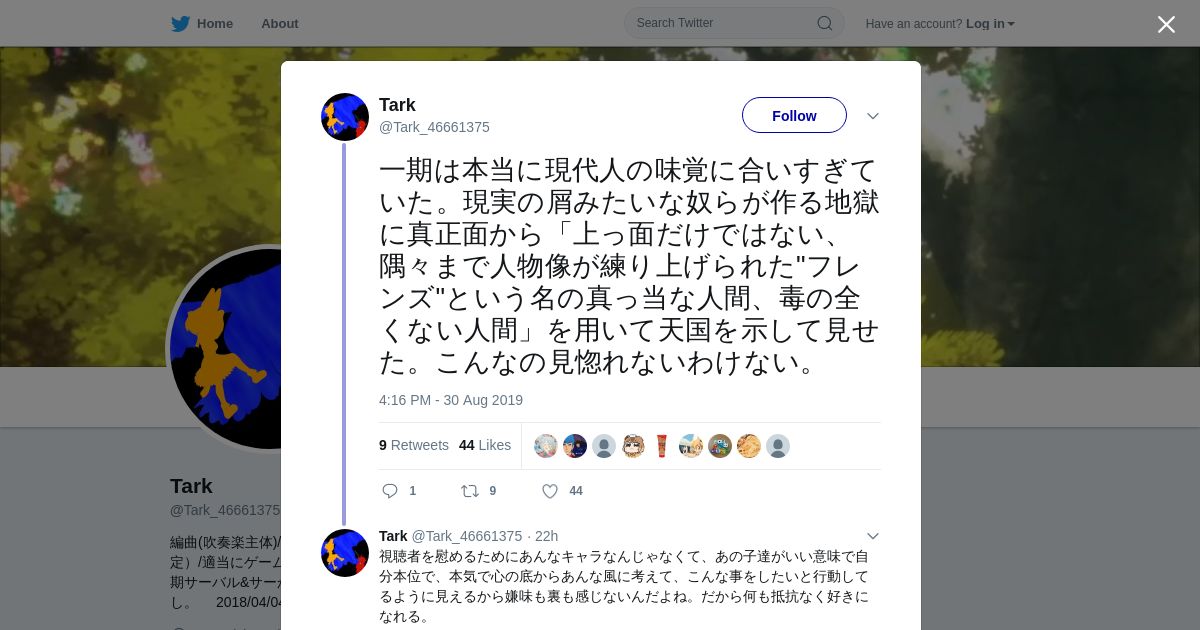This screenshot has width=1200, height=630.
Task: Click the Twitter bird Home icon
Action: pyautogui.click(x=180, y=23)
